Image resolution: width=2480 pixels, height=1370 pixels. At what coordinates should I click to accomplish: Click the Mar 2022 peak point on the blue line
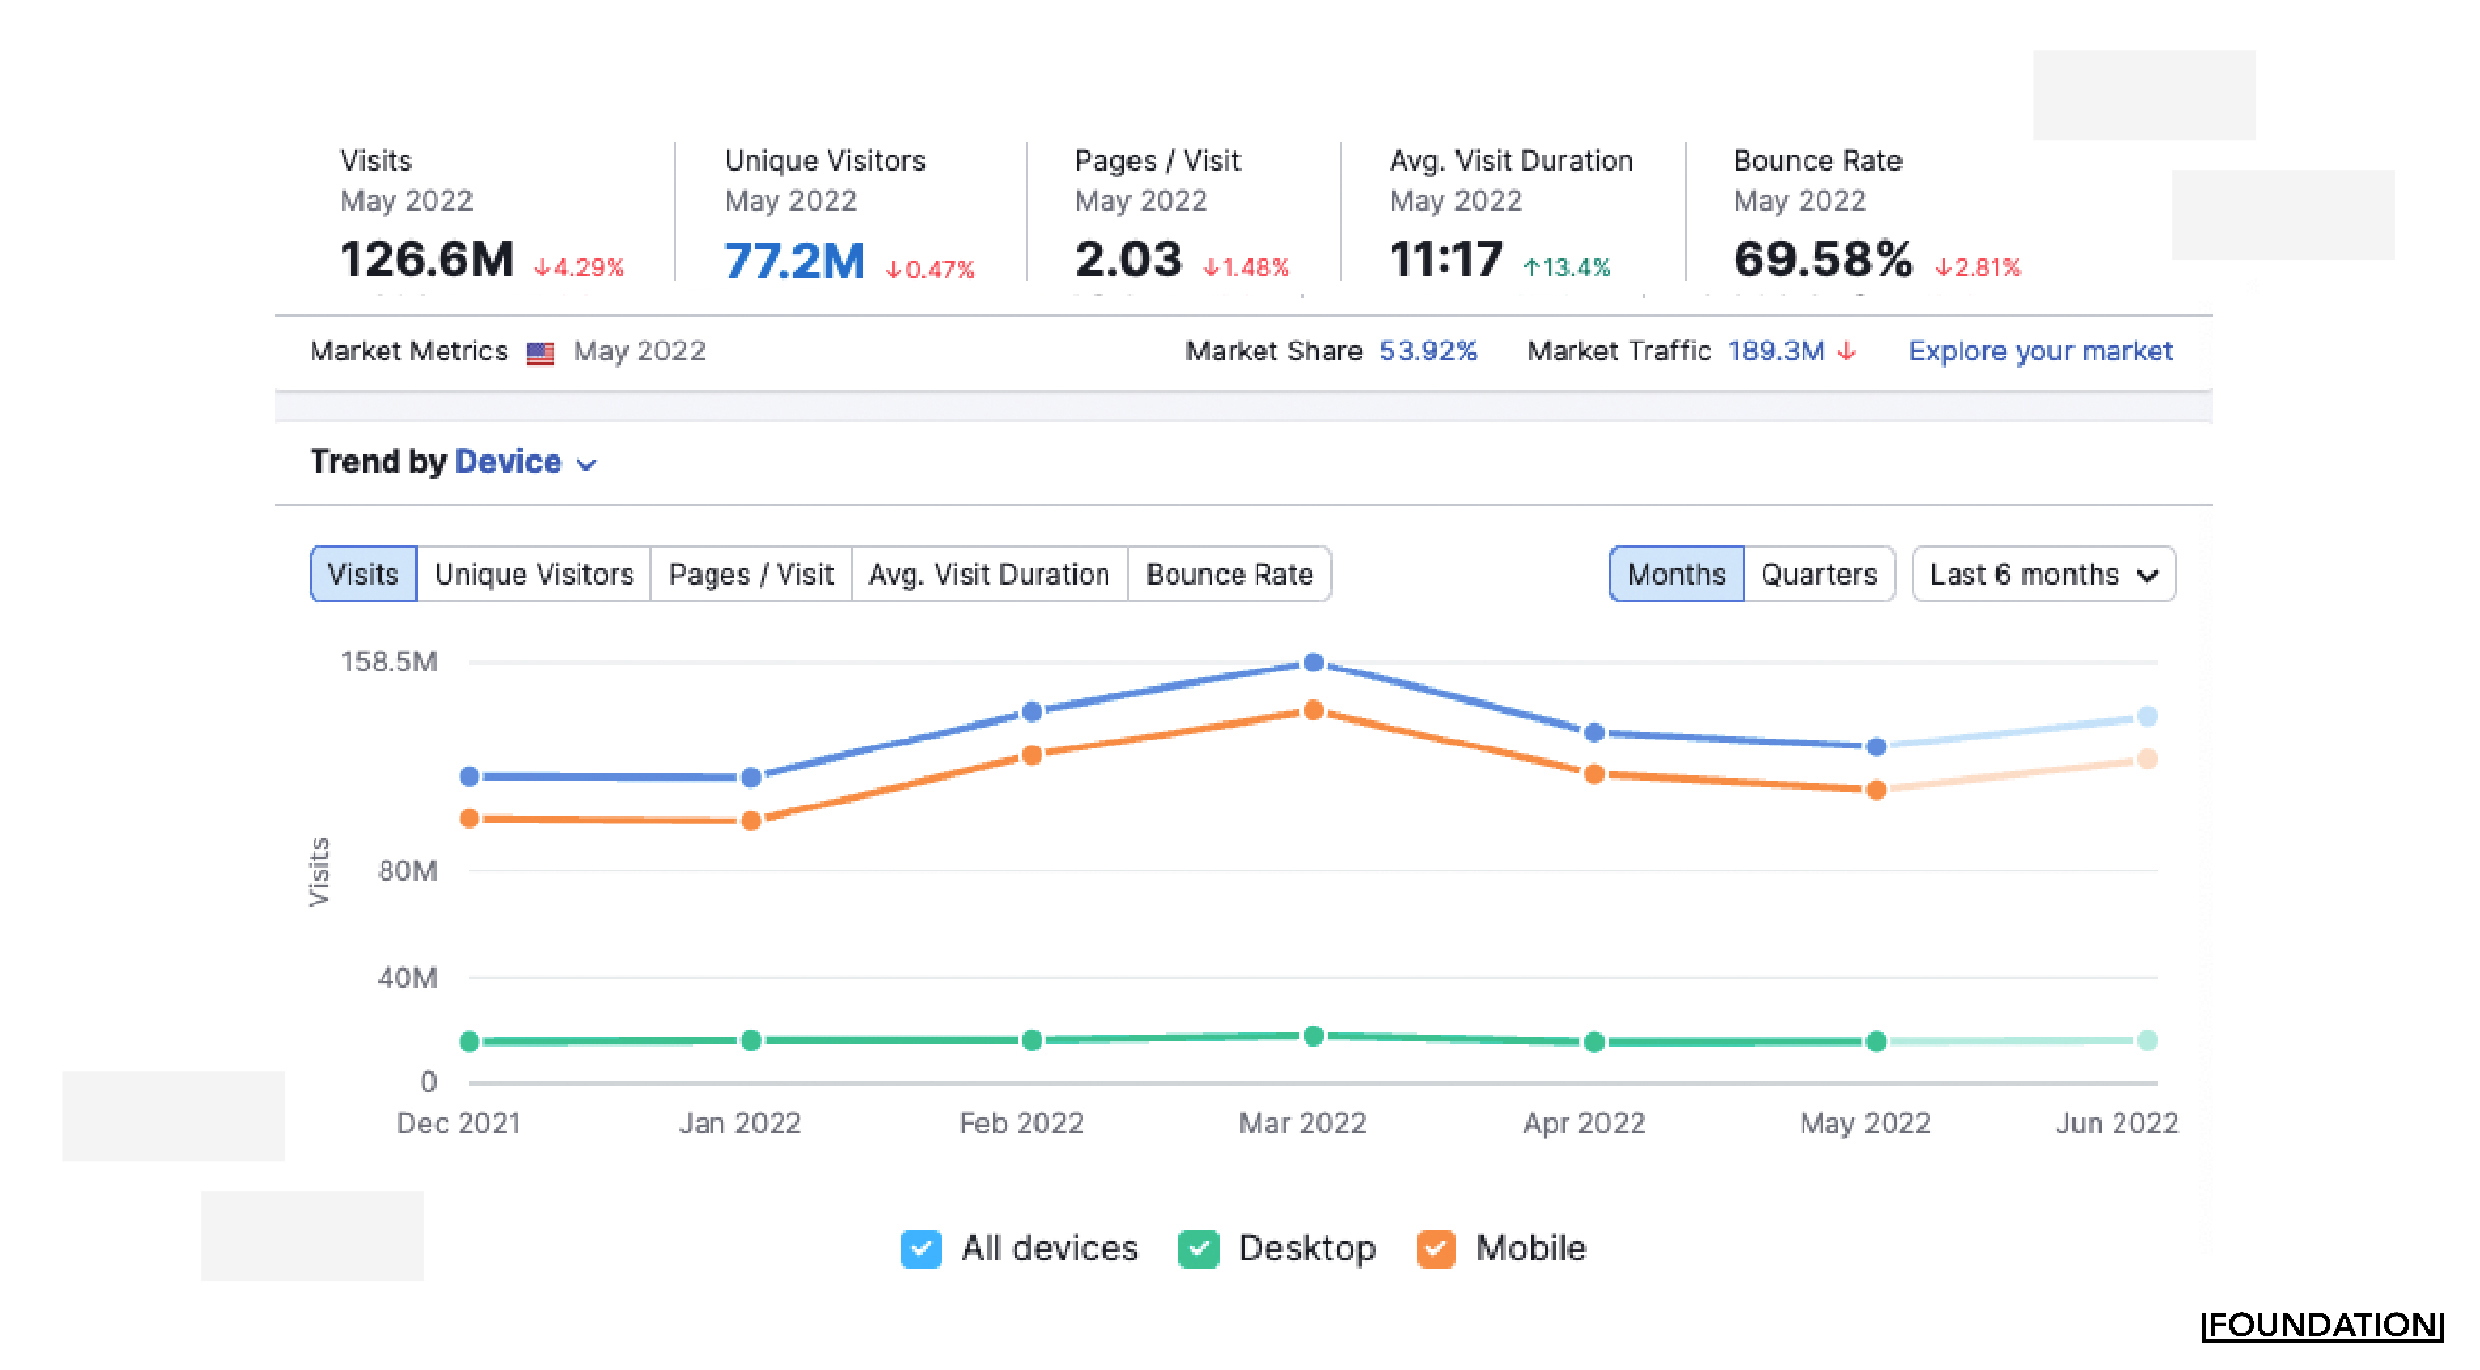(x=1314, y=662)
